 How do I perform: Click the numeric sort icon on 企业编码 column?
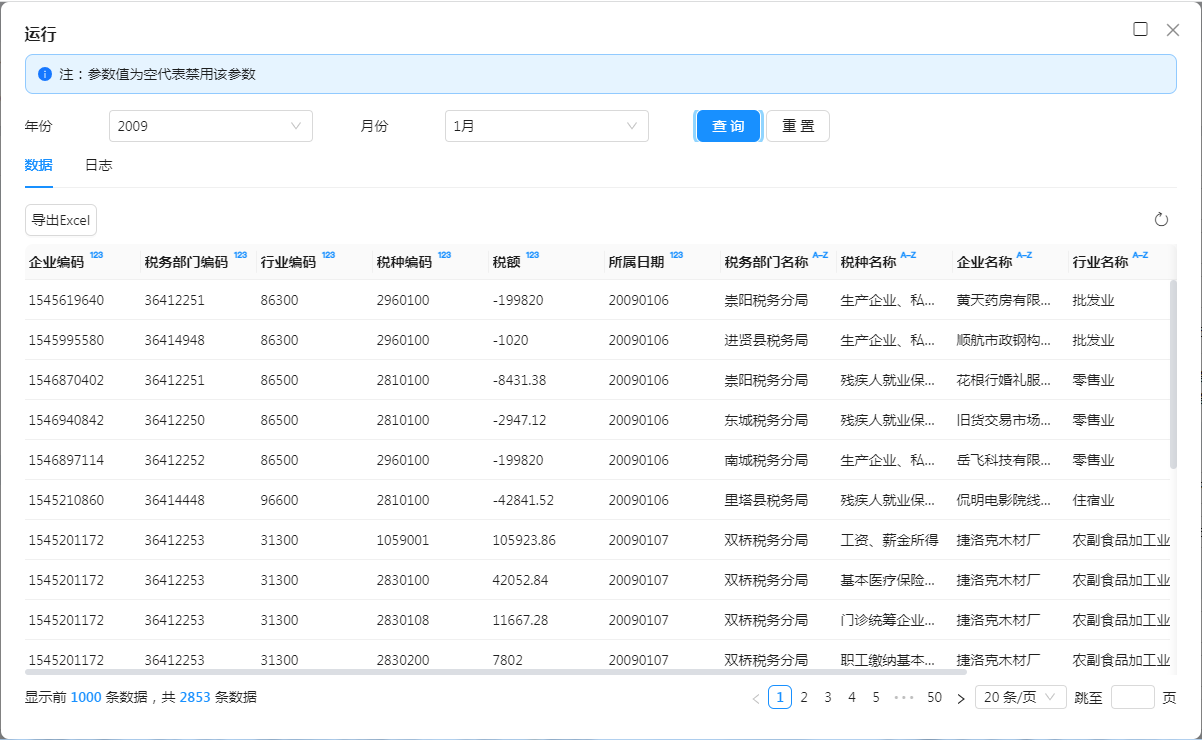click(x=96, y=256)
